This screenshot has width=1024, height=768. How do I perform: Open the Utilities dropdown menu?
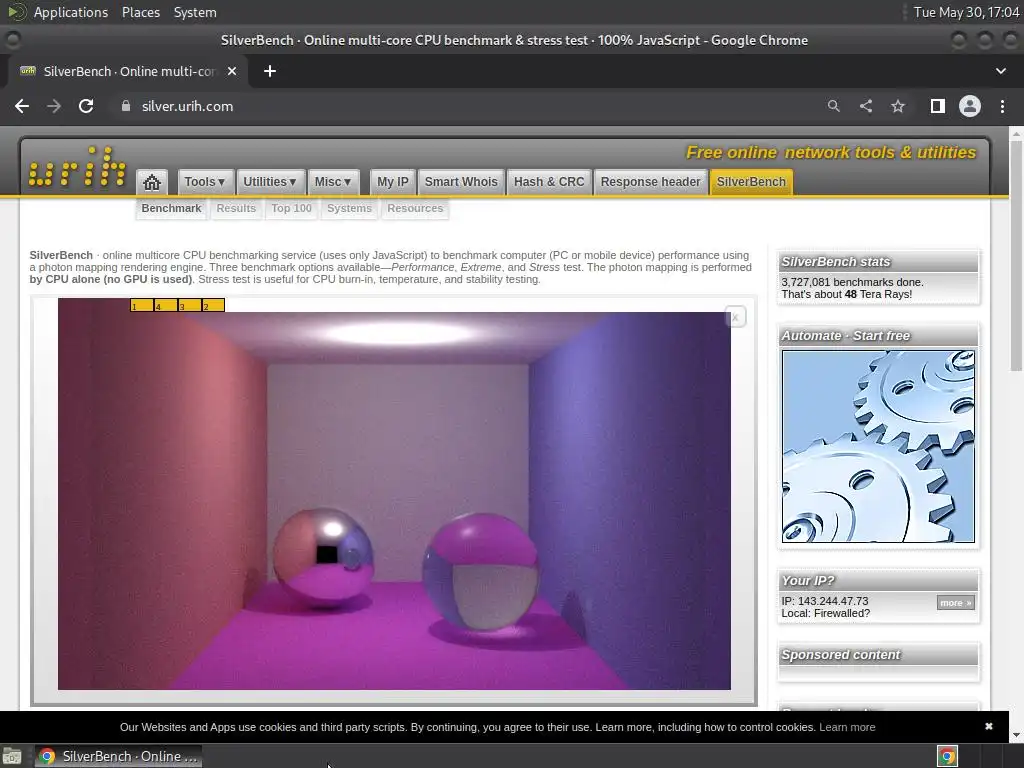coord(269,182)
